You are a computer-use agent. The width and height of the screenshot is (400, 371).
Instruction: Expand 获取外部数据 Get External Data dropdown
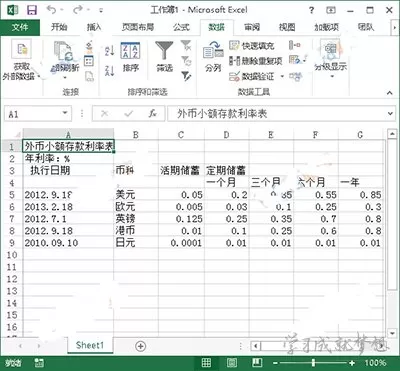22,61
